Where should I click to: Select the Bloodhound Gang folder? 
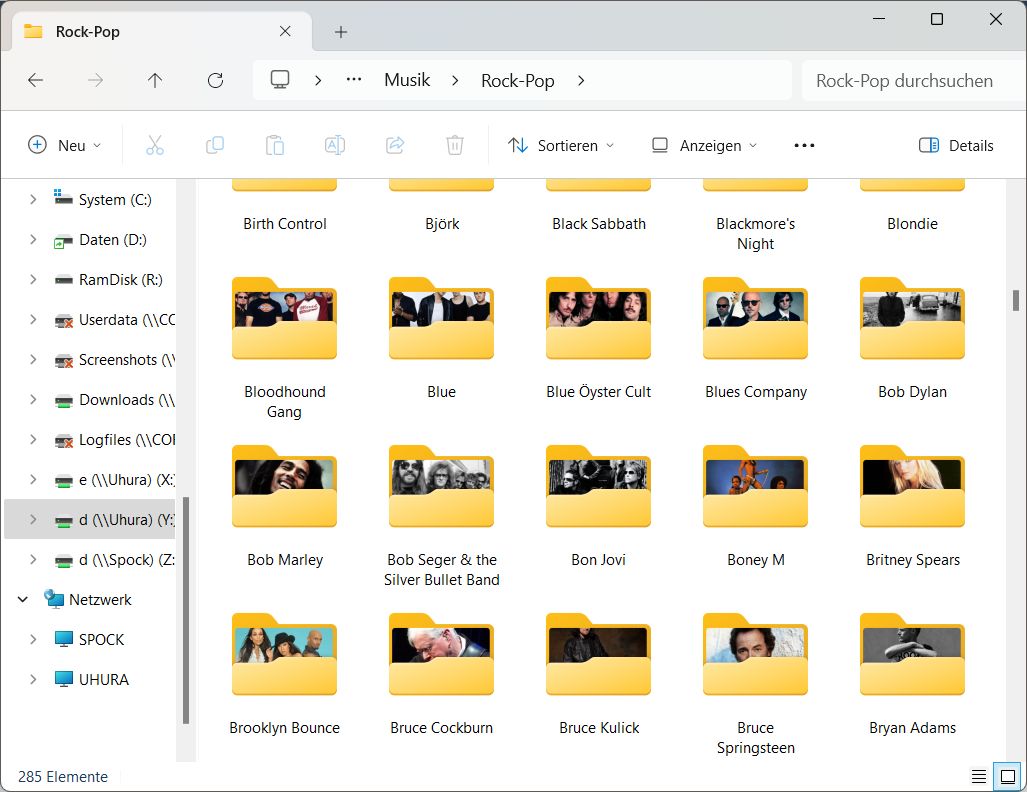point(284,348)
